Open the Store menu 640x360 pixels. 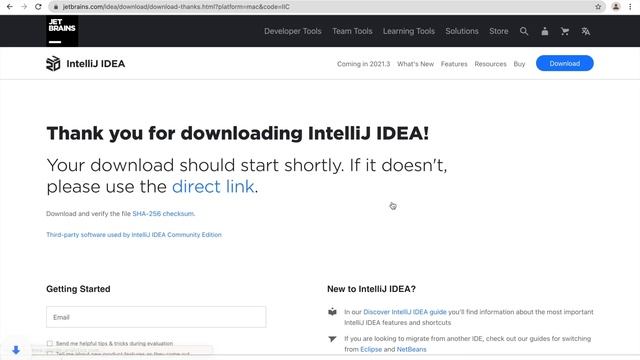(x=499, y=31)
